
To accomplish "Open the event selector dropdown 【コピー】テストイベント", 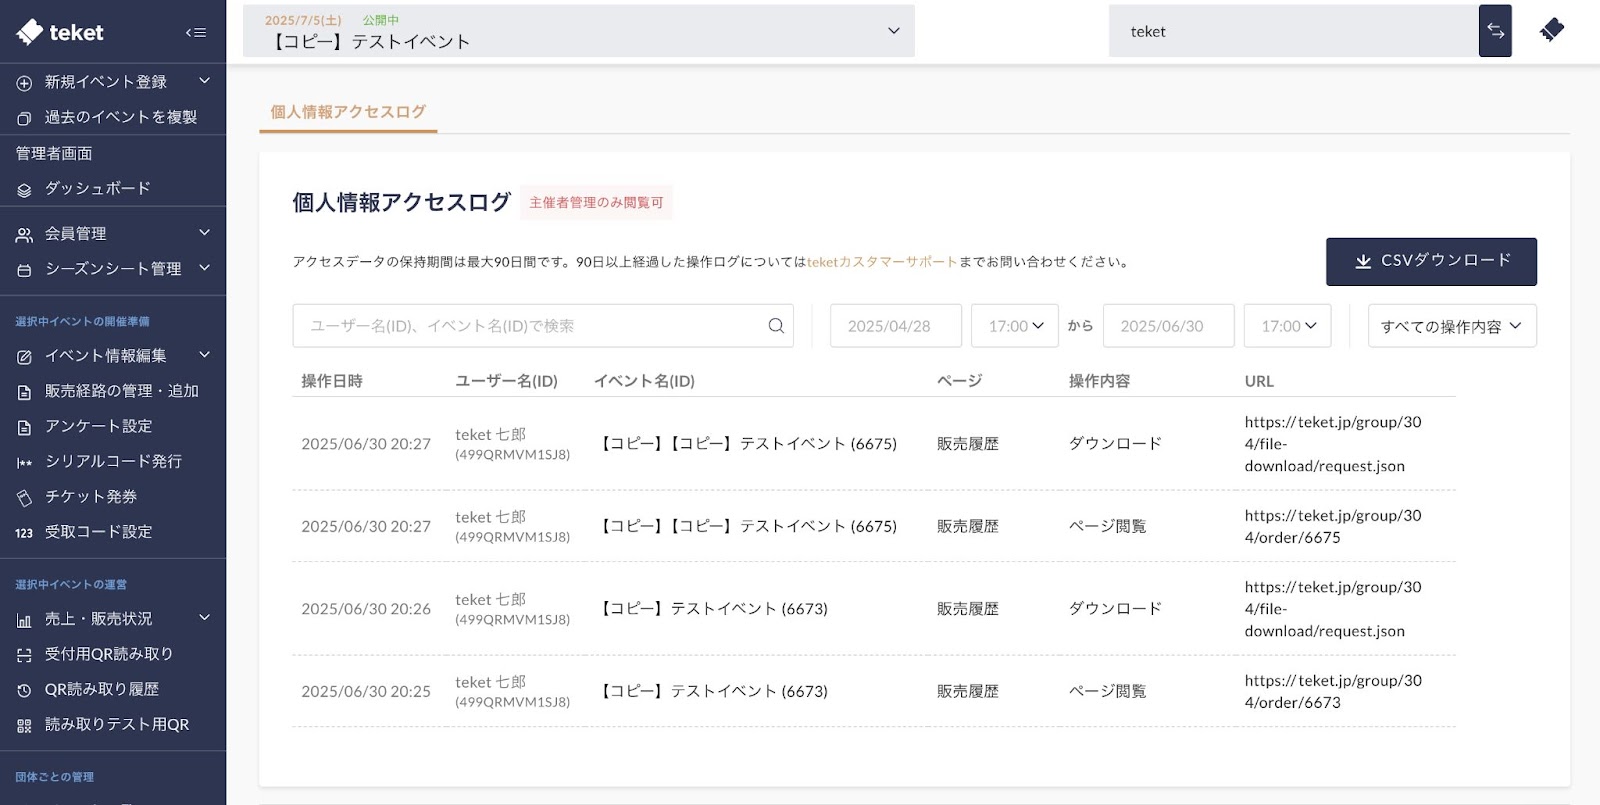I will 579,31.
